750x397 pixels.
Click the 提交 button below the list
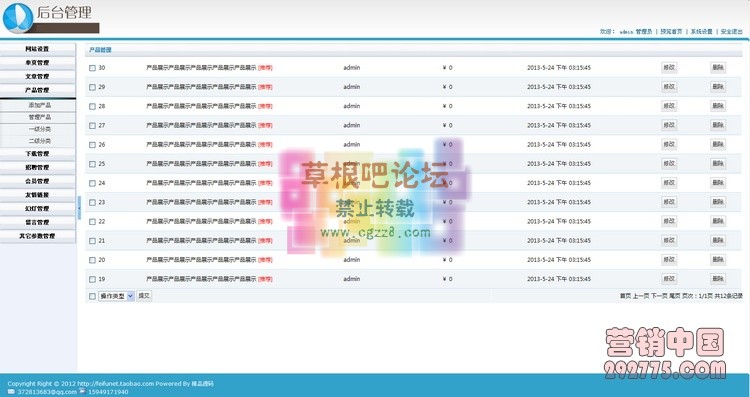pyautogui.click(x=144, y=296)
